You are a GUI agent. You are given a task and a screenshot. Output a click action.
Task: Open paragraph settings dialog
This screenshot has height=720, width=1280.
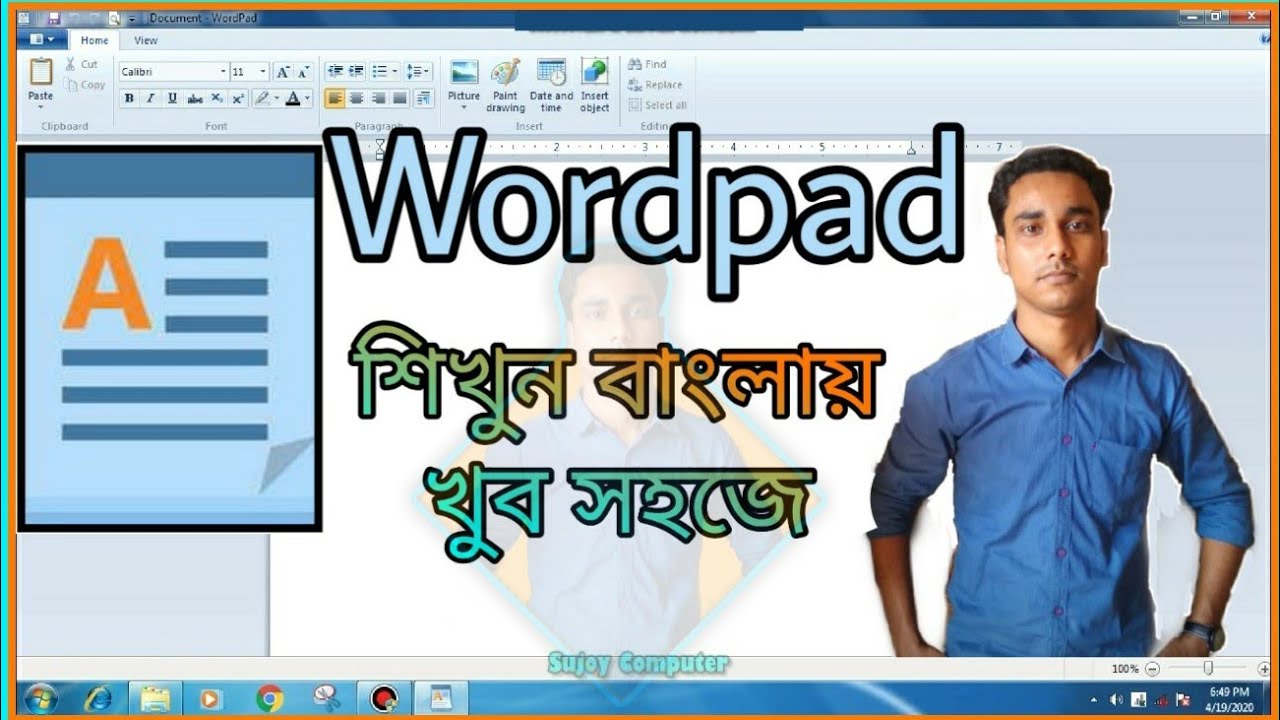[x=423, y=98]
